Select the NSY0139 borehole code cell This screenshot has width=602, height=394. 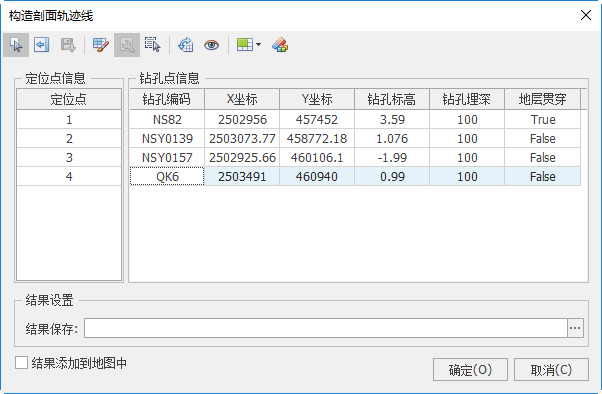tap(167, 138)
